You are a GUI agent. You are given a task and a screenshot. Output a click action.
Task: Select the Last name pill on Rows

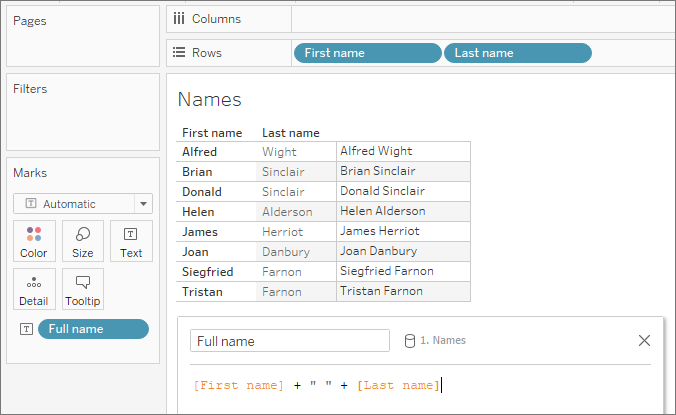518,53
